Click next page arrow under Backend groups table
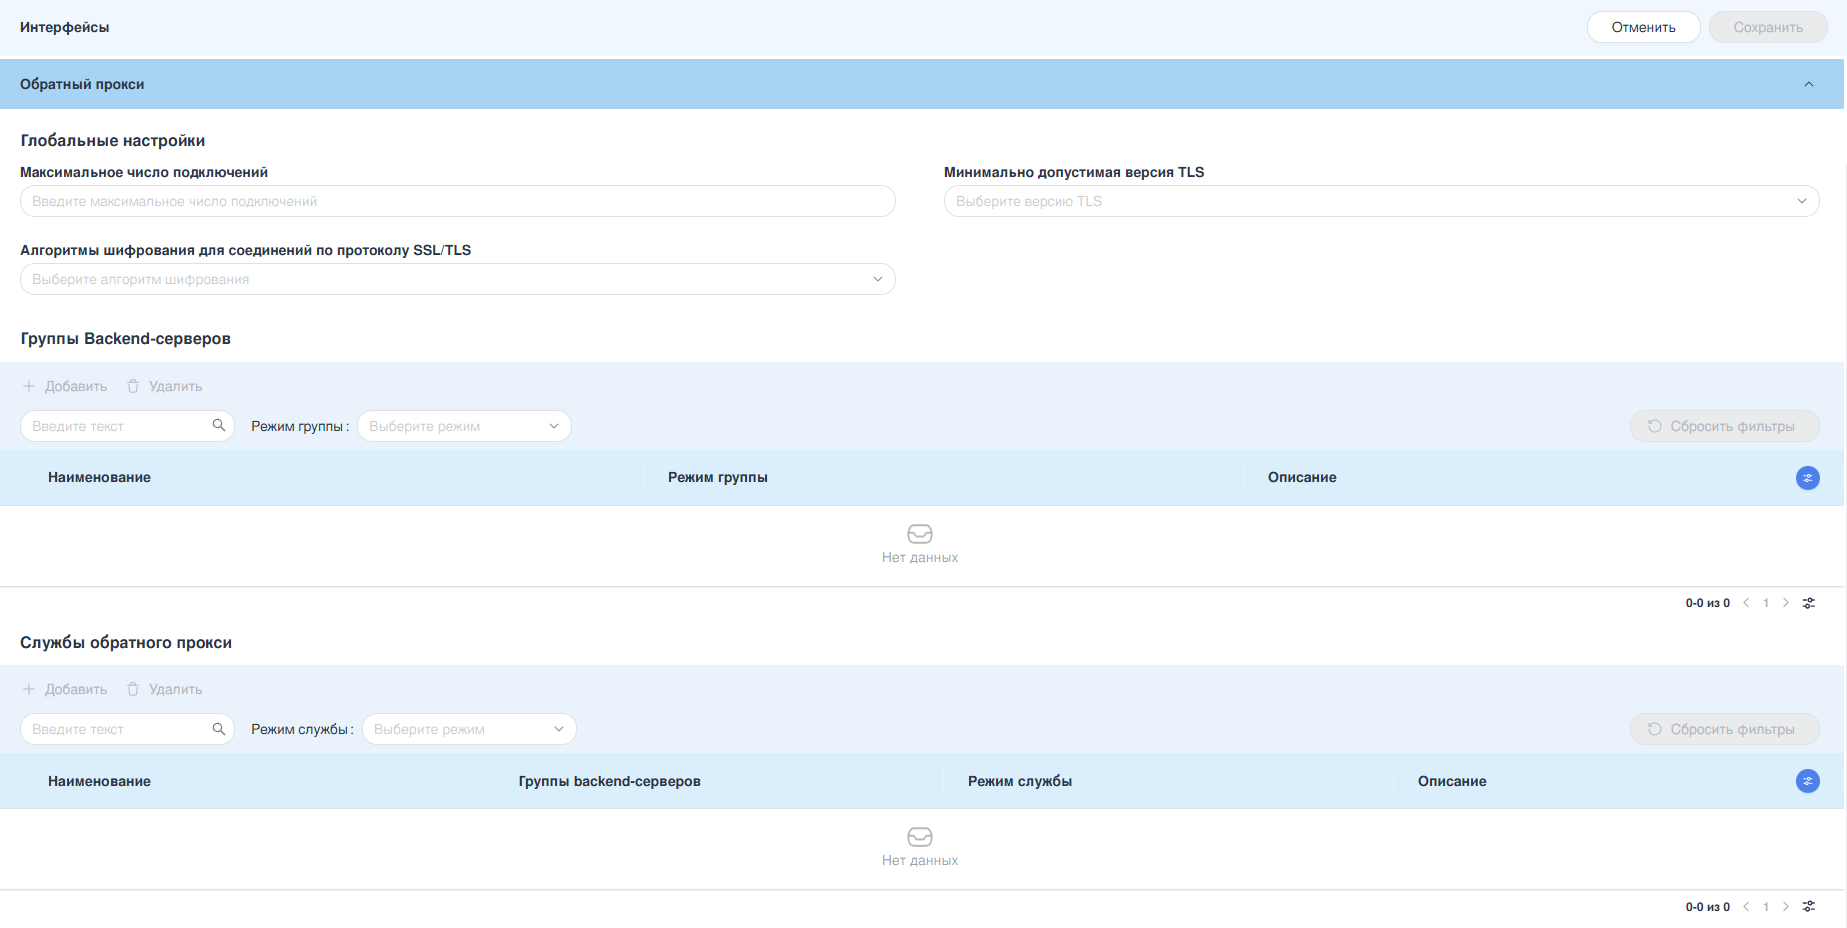Screen dimensions: 1847x928 pyautogui.click(x=1786, y=603)
